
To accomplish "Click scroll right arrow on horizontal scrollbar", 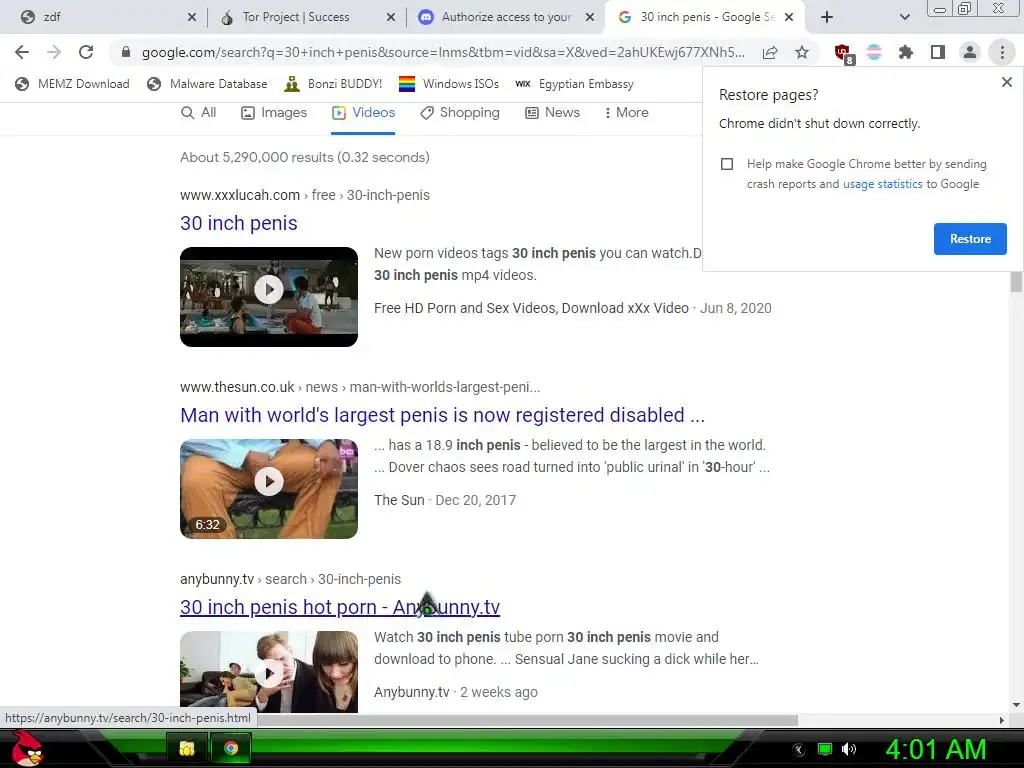I will click(x=1001, y=720).
